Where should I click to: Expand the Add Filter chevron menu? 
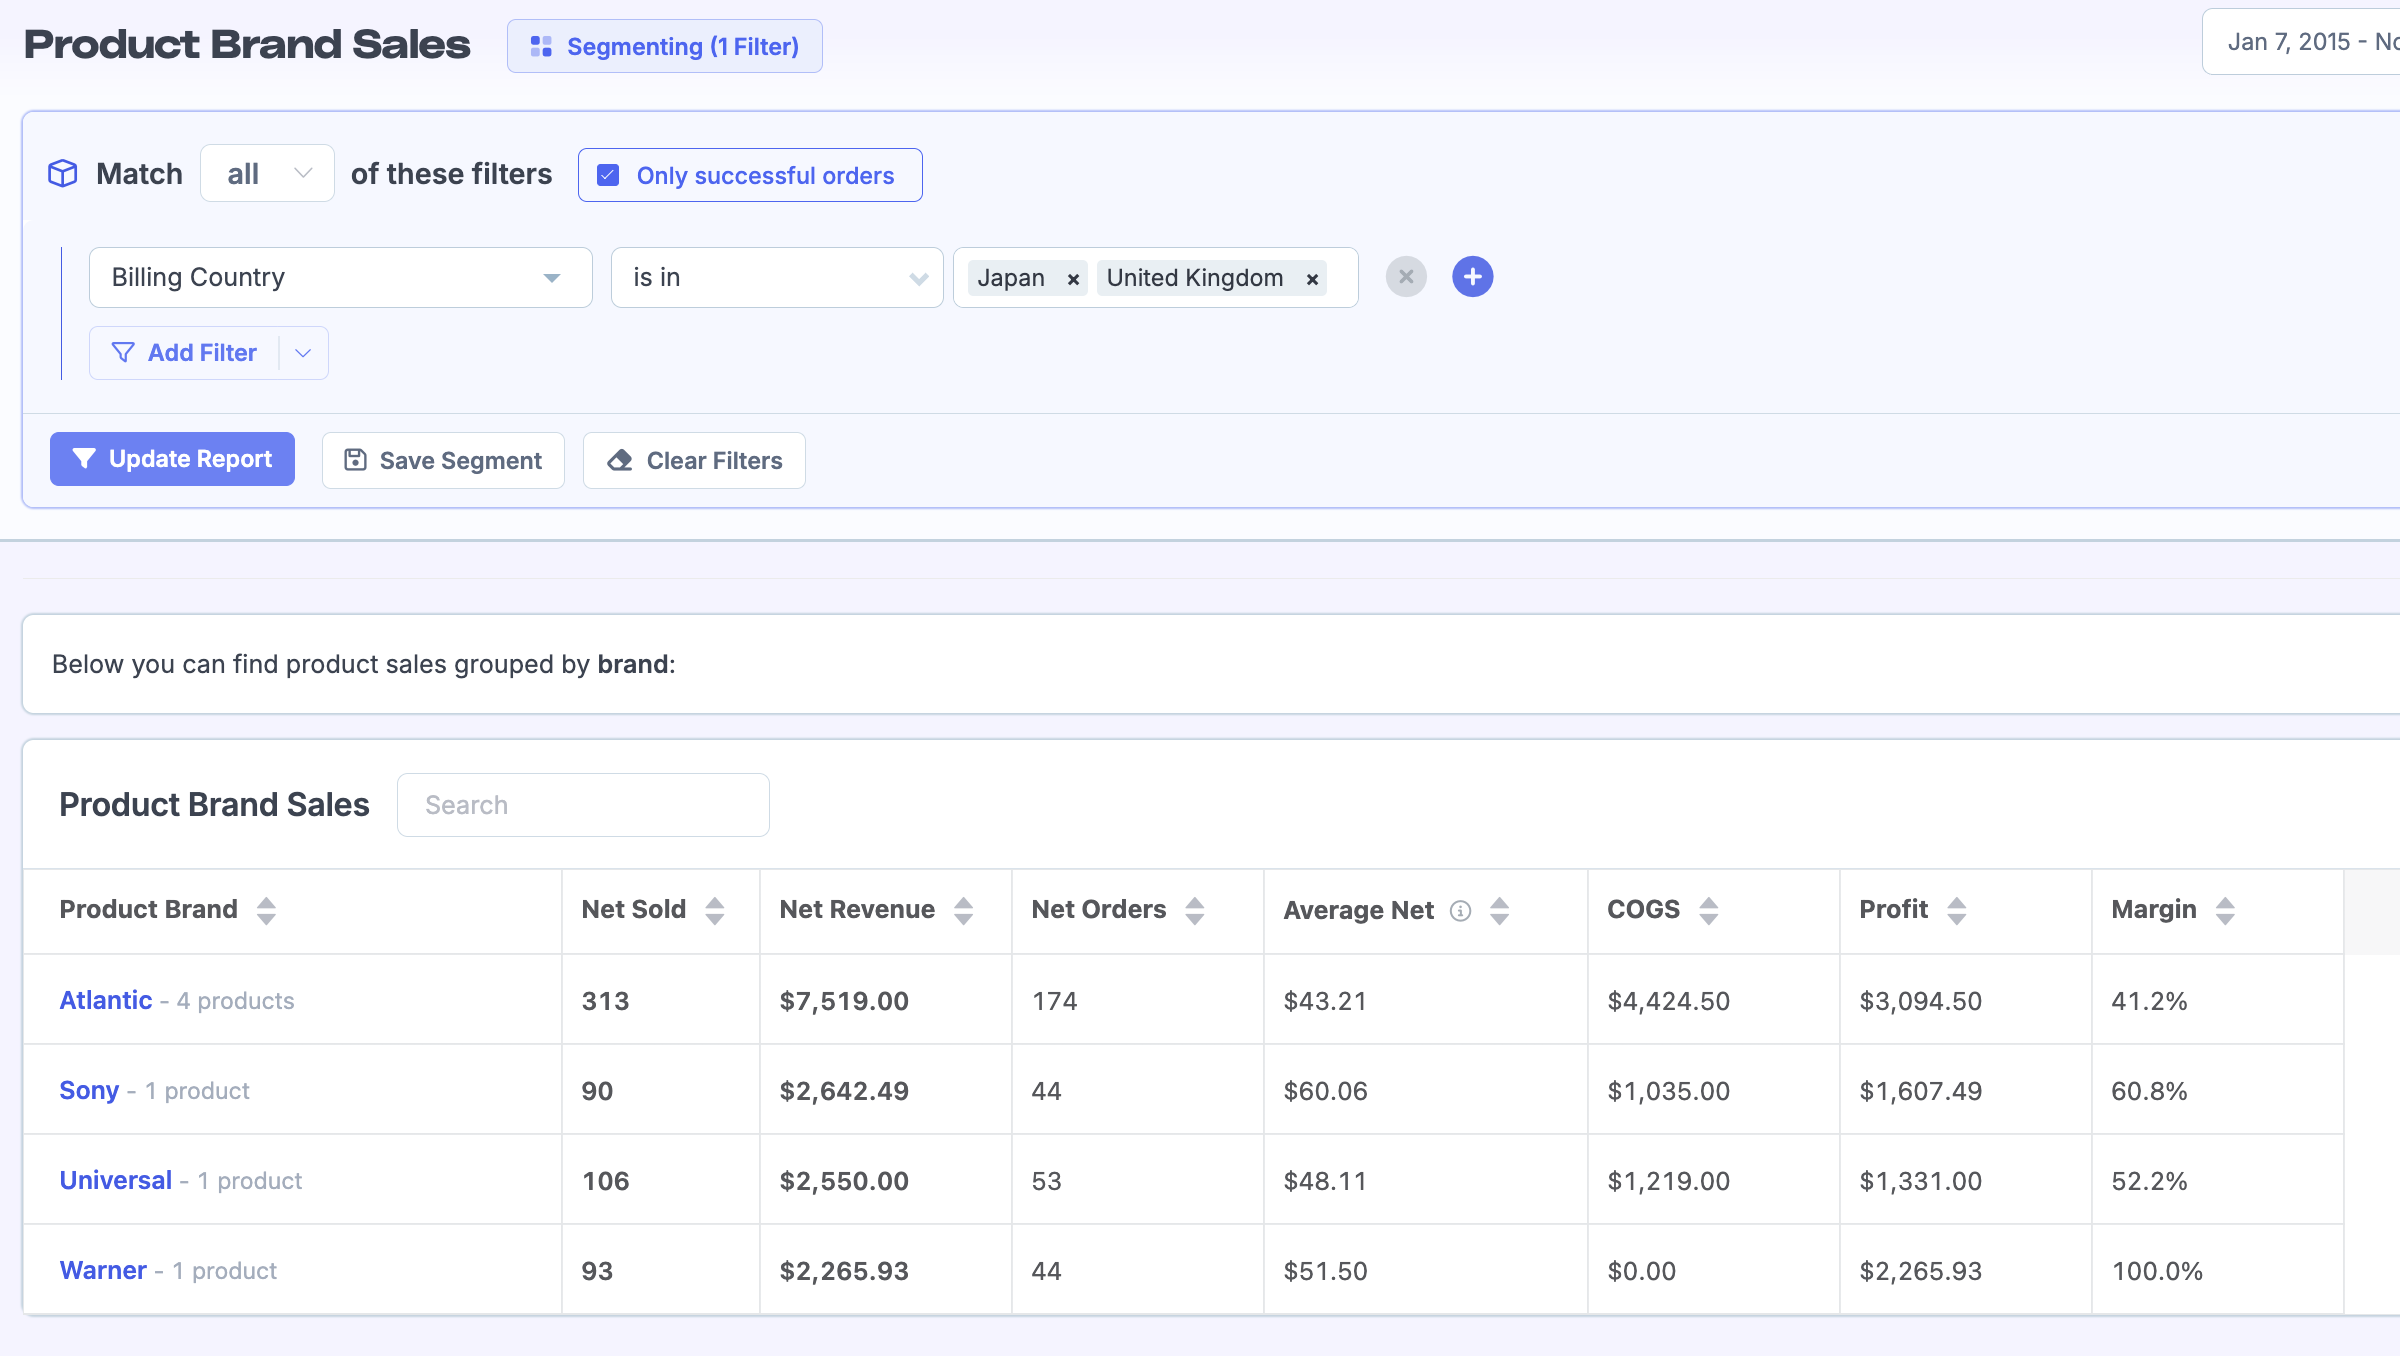pyautogui.click(x=303, y=353)
